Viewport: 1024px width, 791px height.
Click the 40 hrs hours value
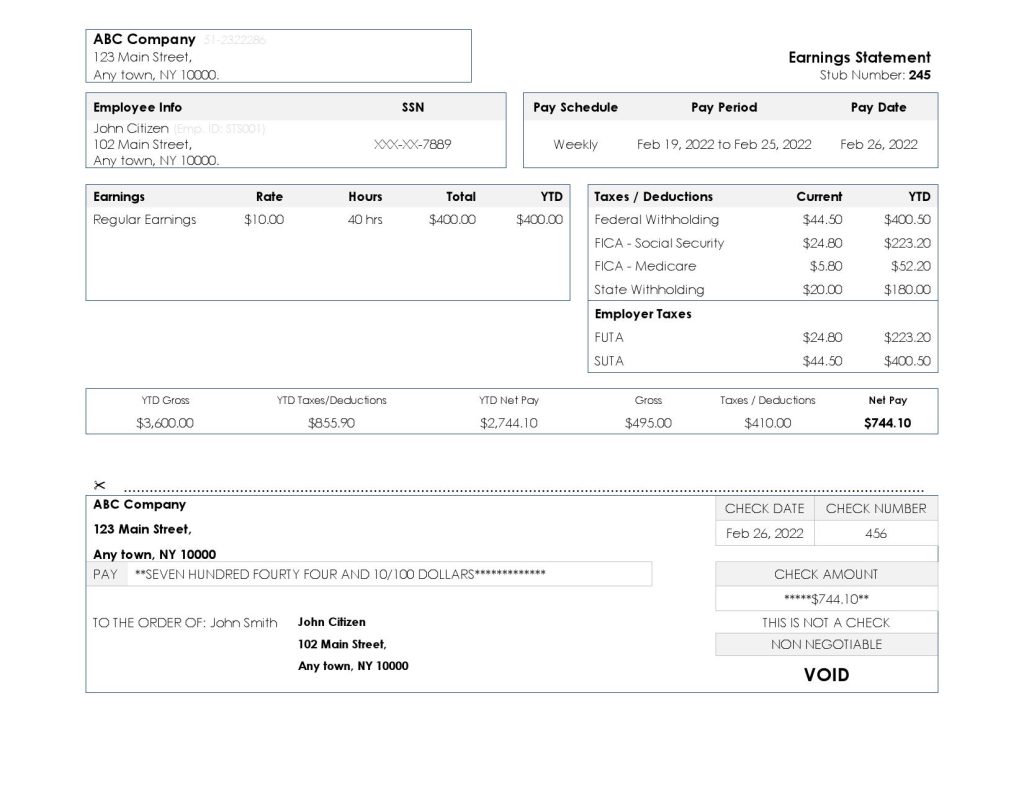[365, 220]
